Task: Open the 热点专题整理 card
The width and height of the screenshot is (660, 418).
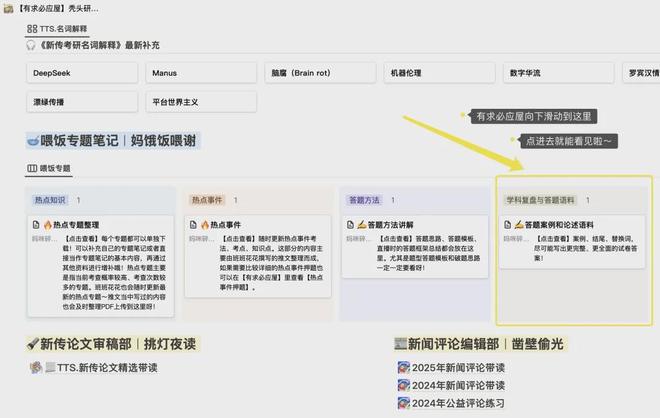Action: pos(101,266)
